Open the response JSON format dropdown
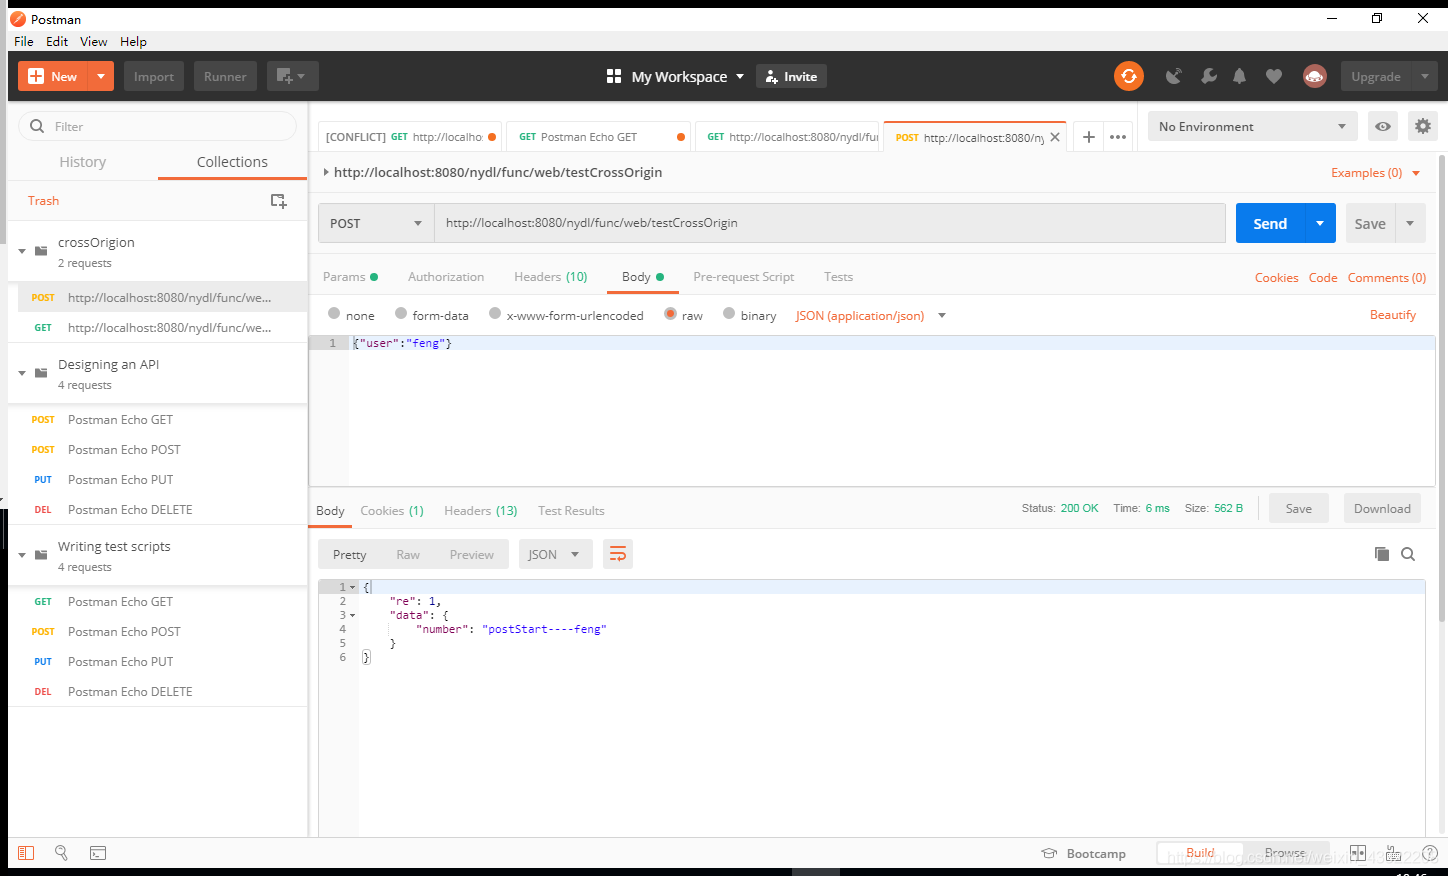Viewport: 1448px width, 876px height. coord(555,554)
